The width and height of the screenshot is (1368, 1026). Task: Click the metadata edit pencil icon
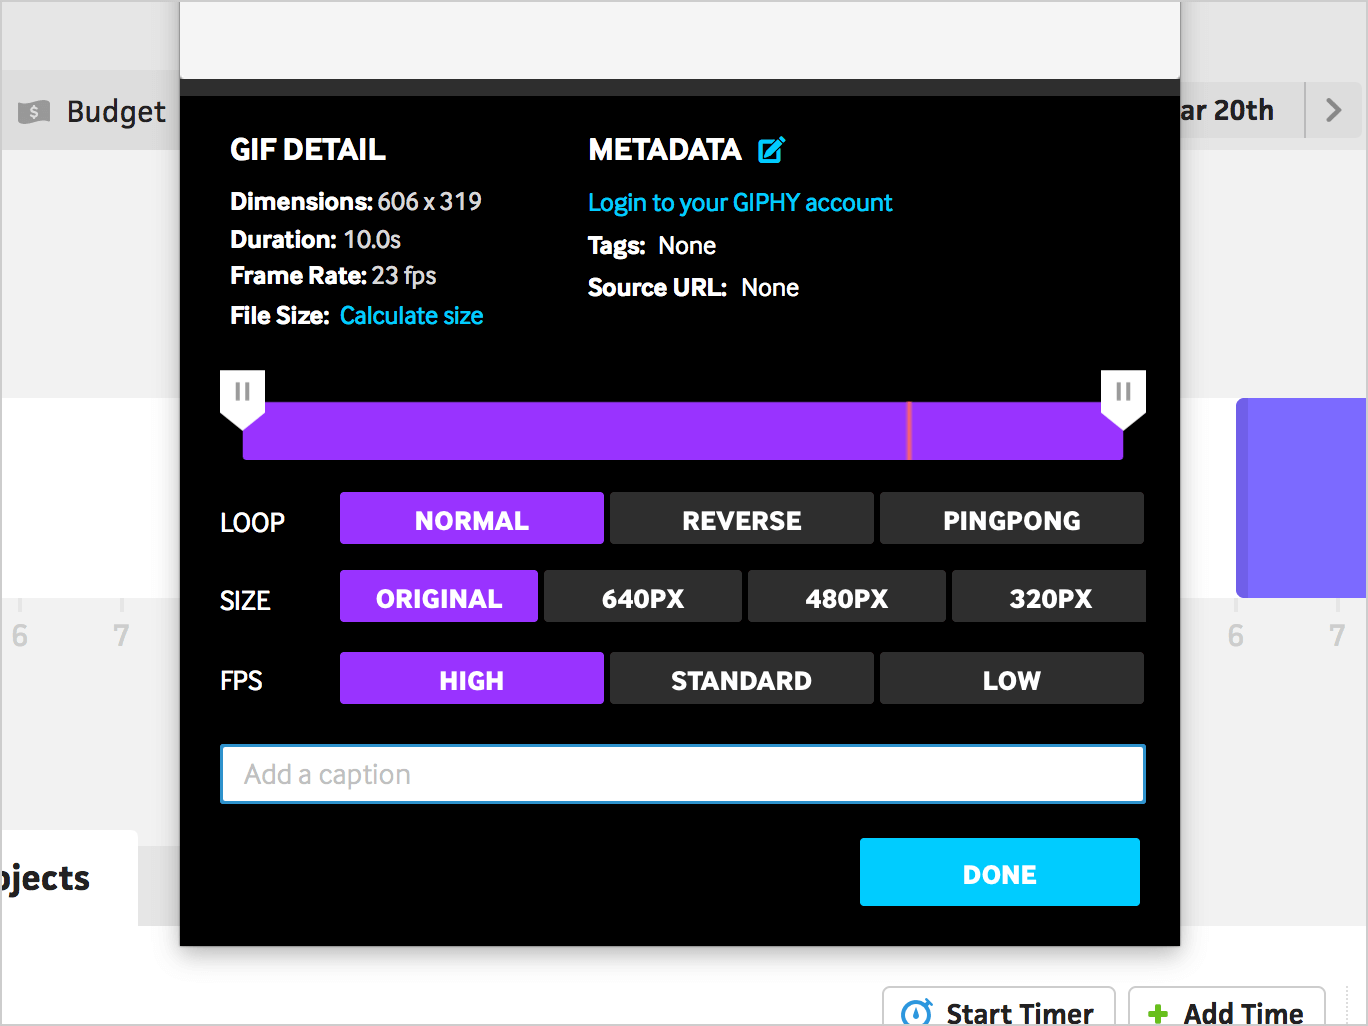tap(771, 150)
